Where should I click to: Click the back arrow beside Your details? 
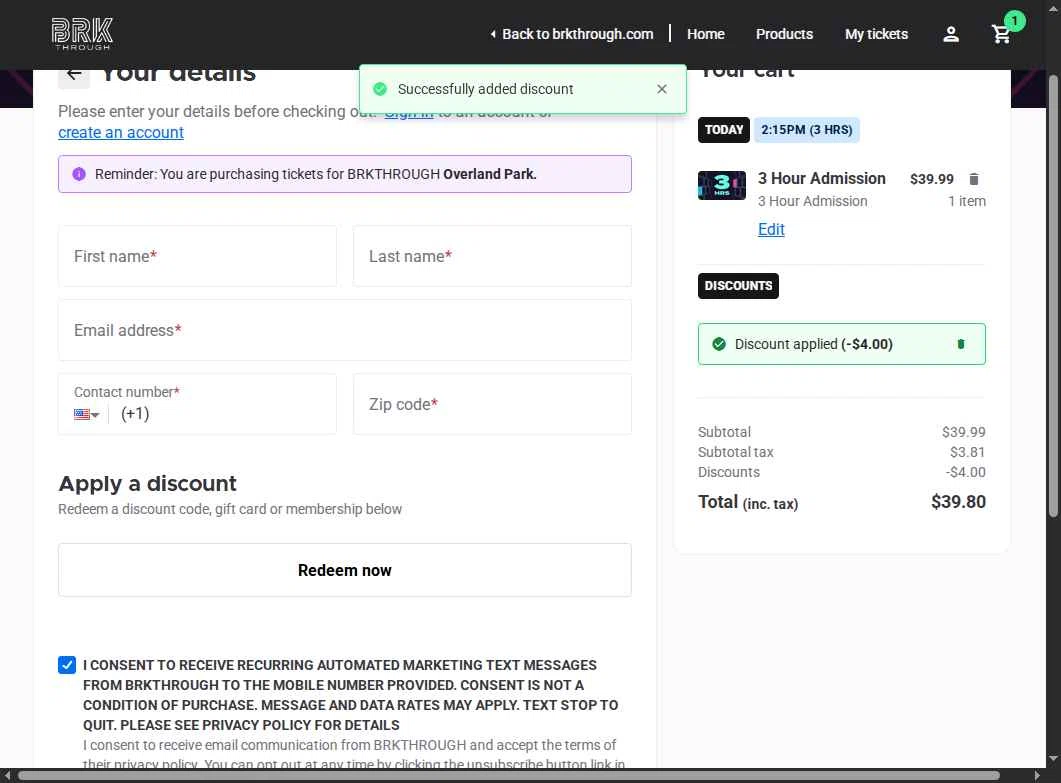(x=74, y=75)
